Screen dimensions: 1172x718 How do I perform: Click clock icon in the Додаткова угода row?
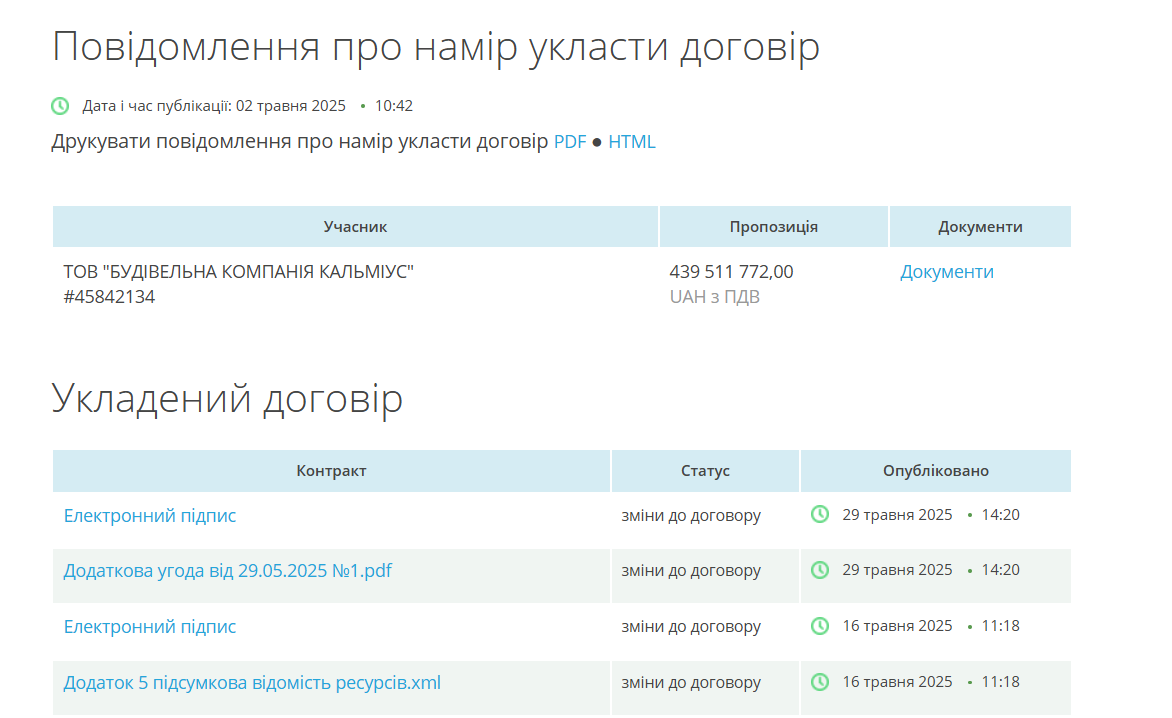(820, 570)
